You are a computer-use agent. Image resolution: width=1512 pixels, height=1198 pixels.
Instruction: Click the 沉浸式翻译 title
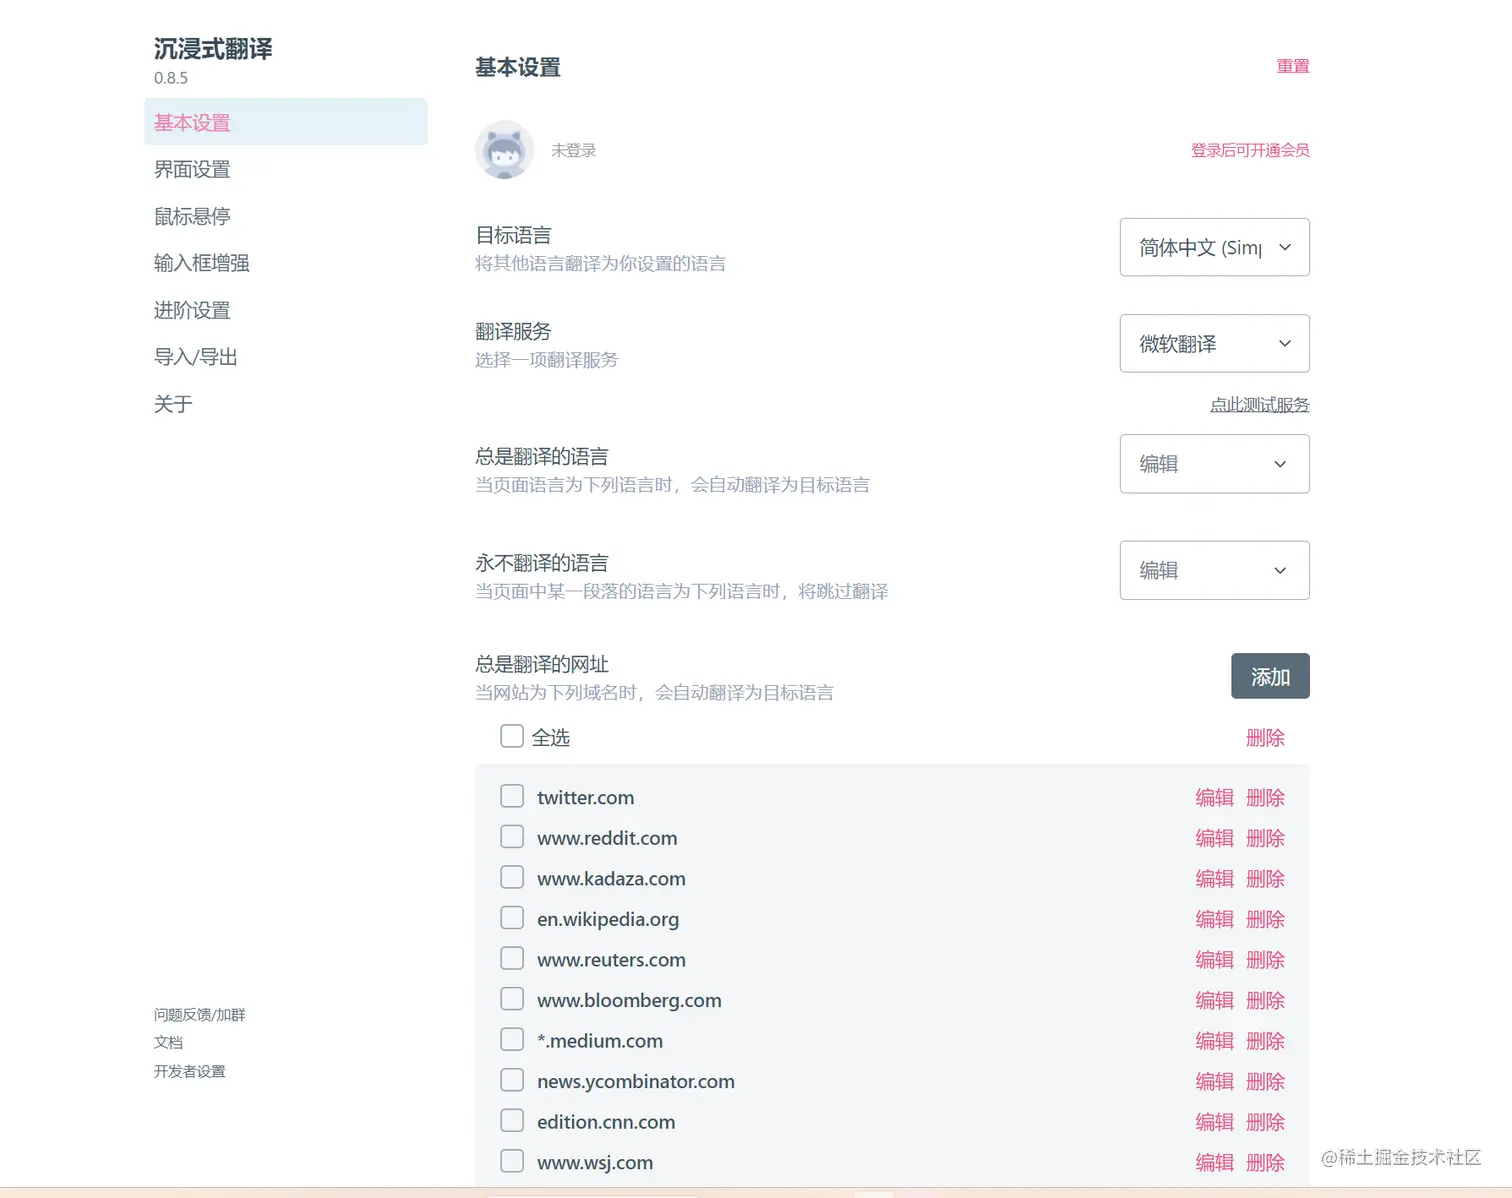pyautogui.click(x=213, y=48)
